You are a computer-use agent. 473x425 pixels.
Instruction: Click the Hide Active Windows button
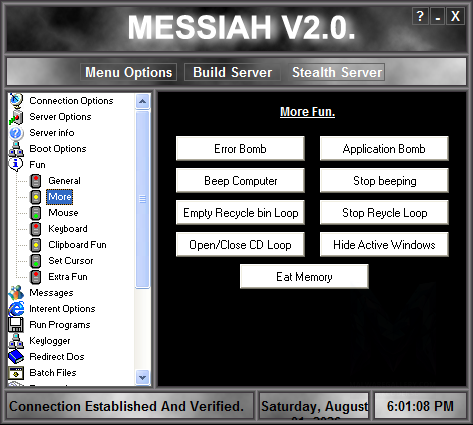[384, 245]
